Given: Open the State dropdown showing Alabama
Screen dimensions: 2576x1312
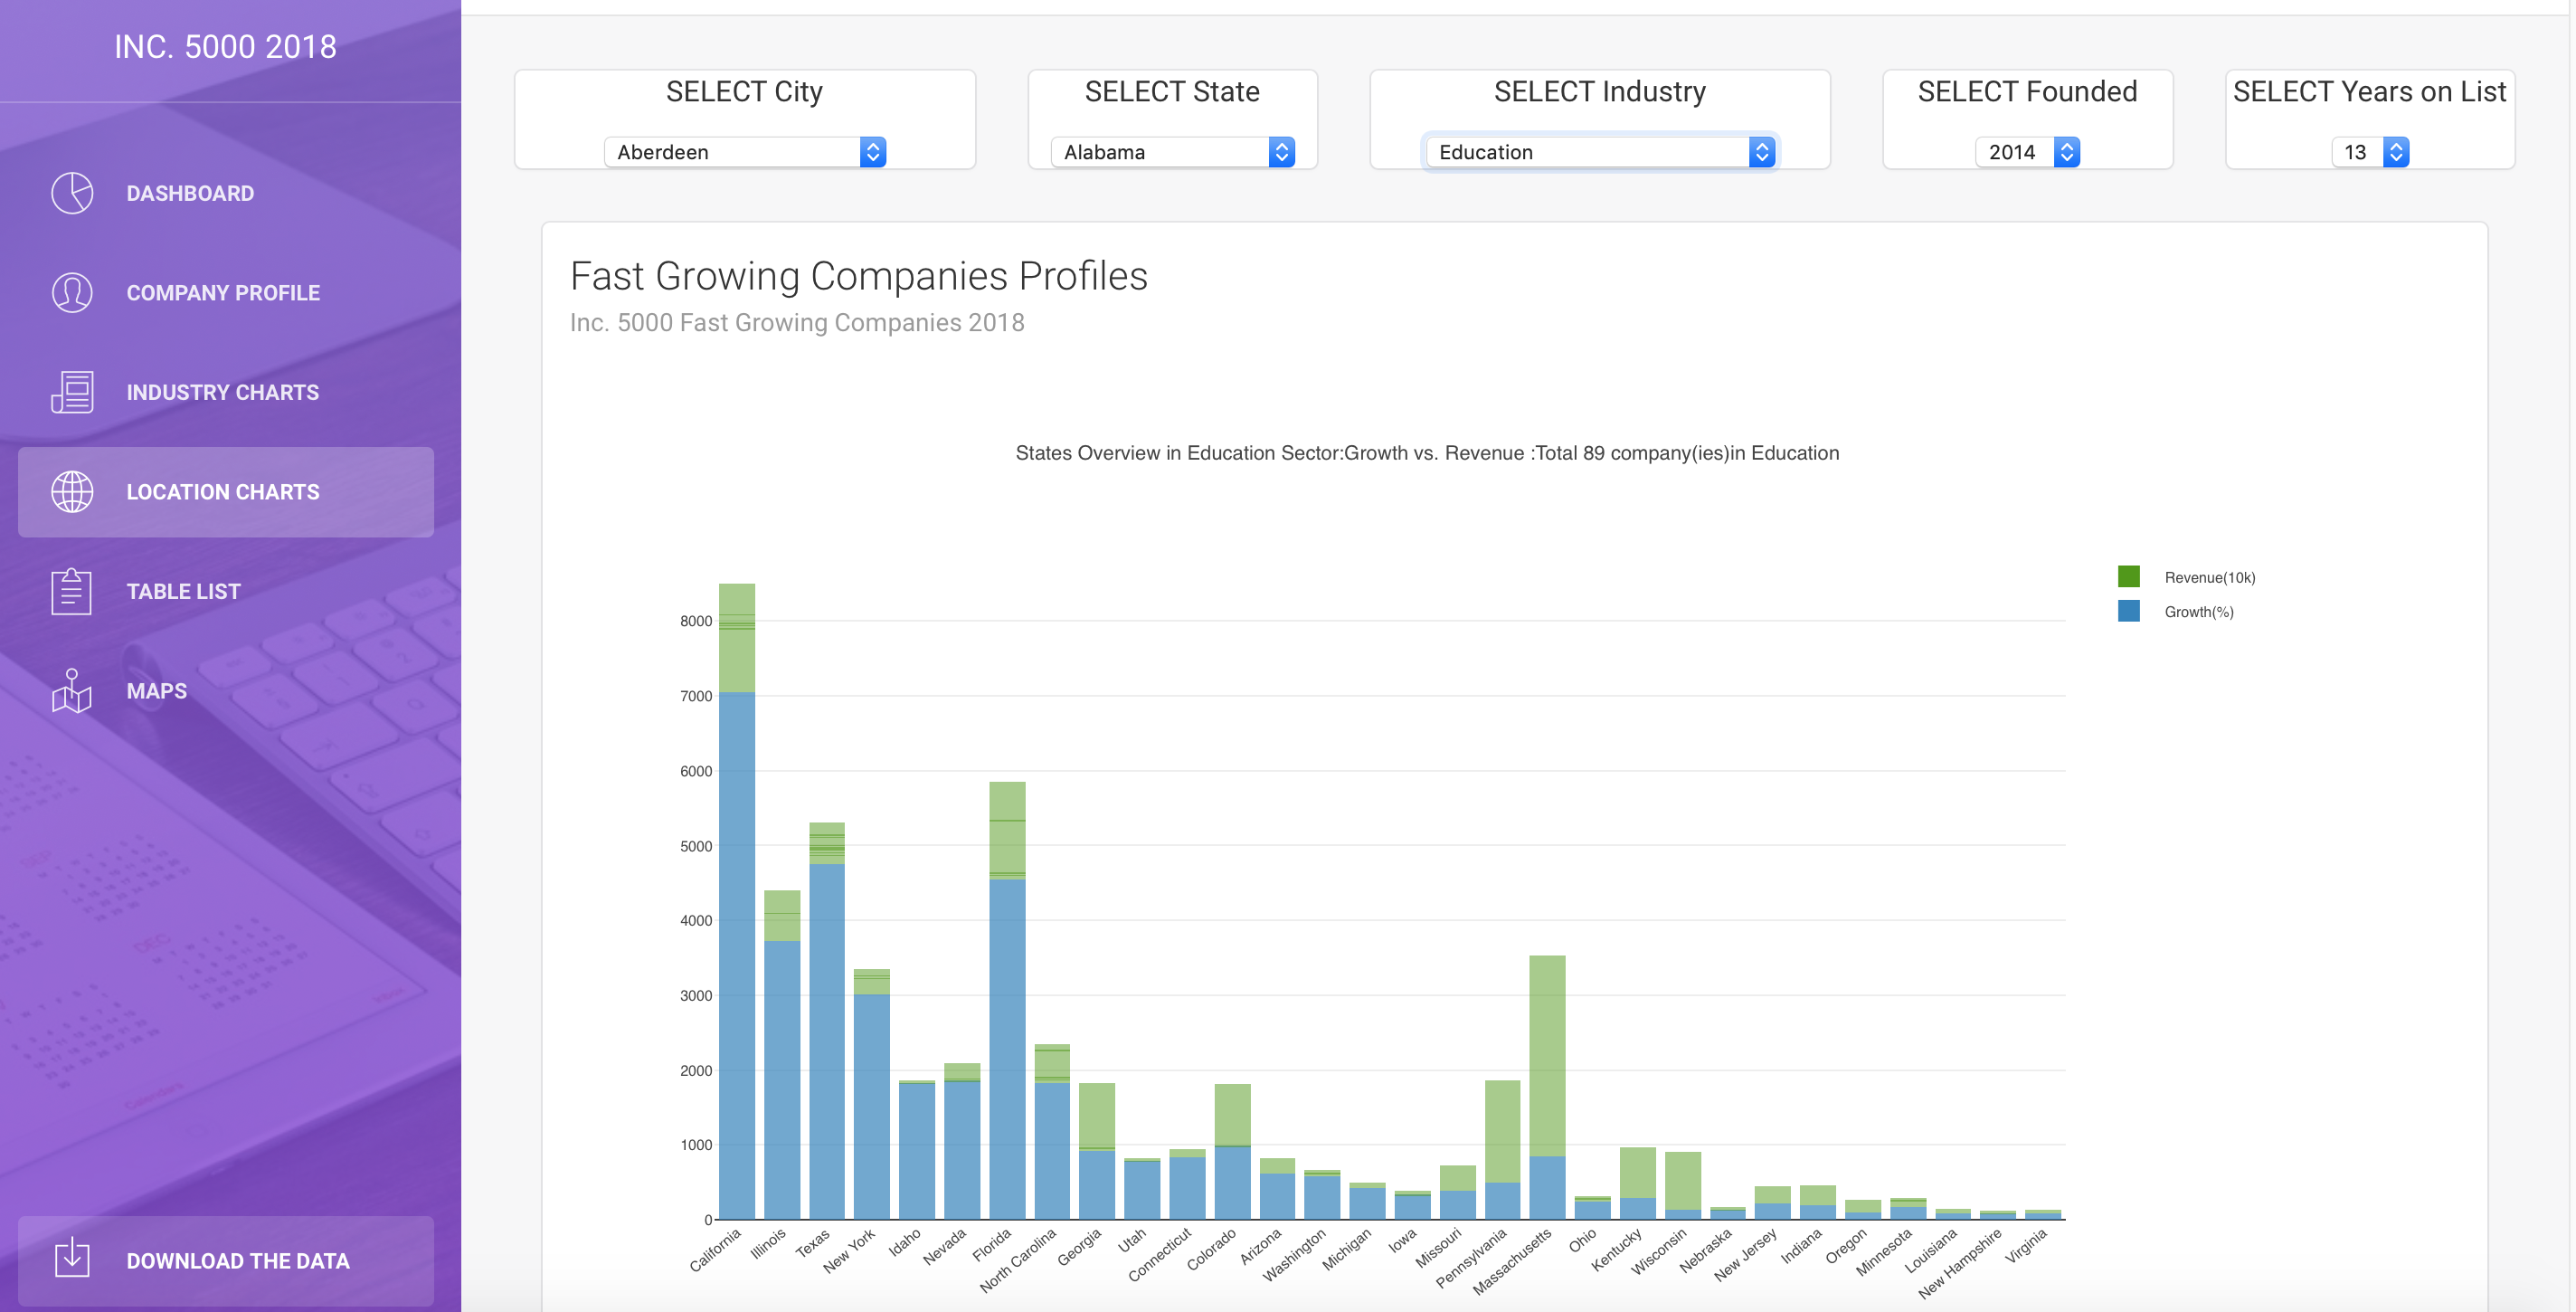Looking at the screenshot, I should coord(1173,152).
